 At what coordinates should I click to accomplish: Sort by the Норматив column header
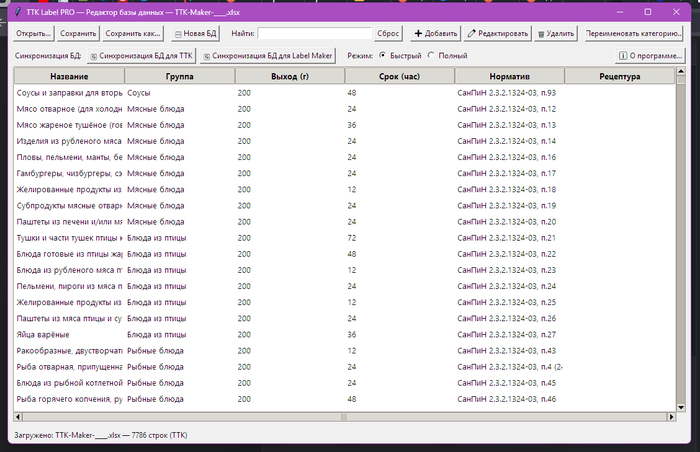[x=509, y=76]
